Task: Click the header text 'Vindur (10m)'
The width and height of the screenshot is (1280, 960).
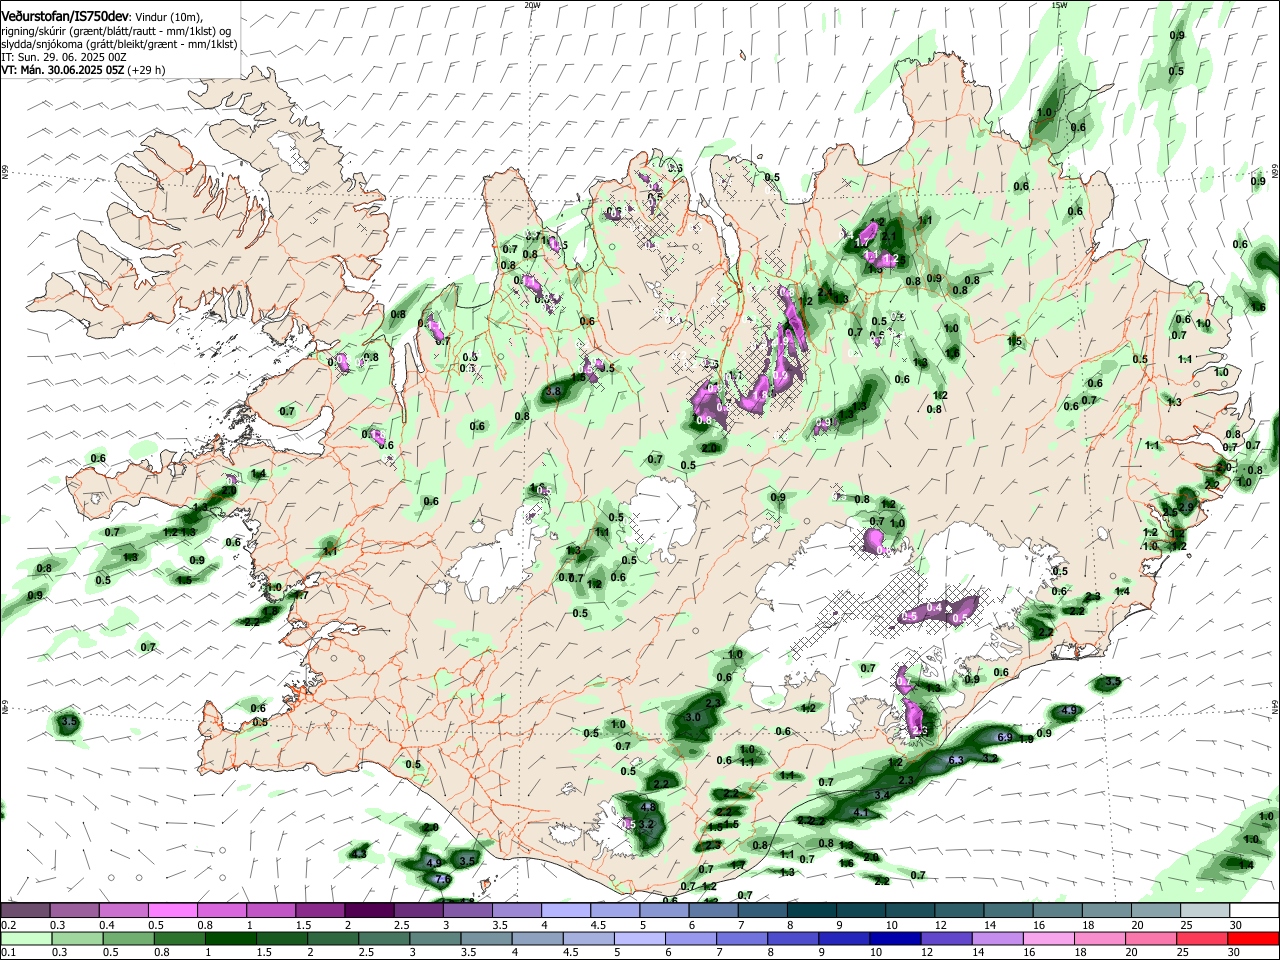Action: [169, 17]
